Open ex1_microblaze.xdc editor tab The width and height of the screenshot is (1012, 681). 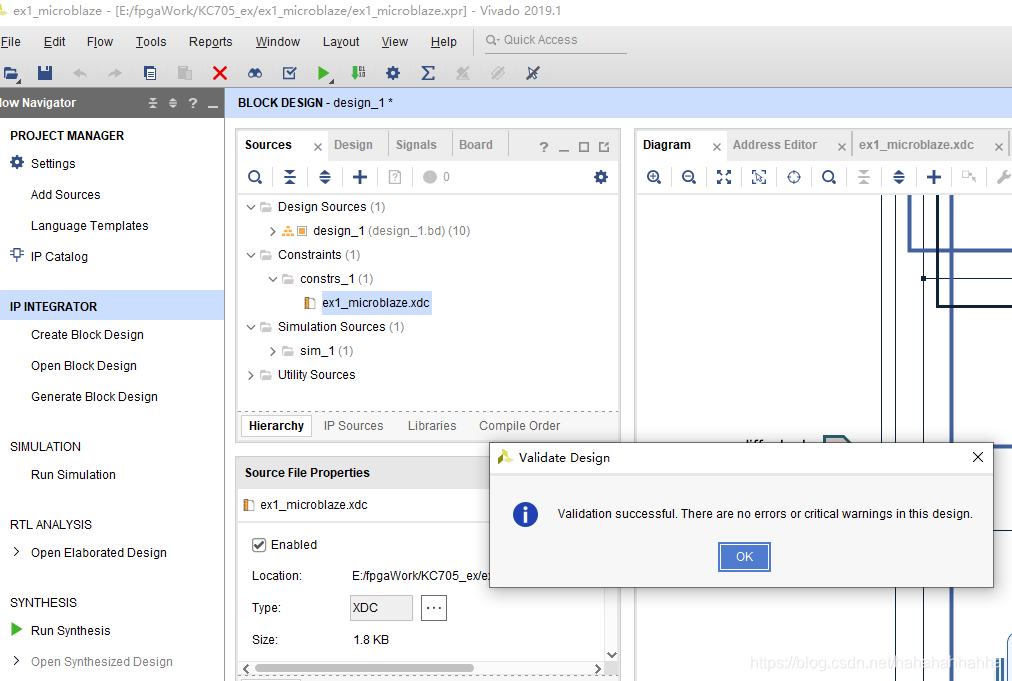click(x=916, y=145)
